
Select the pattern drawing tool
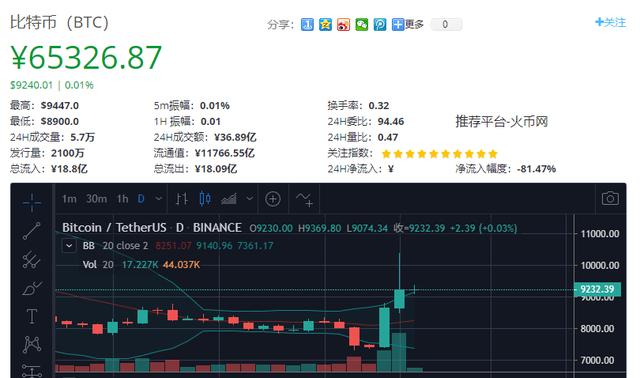pos(32,345)
